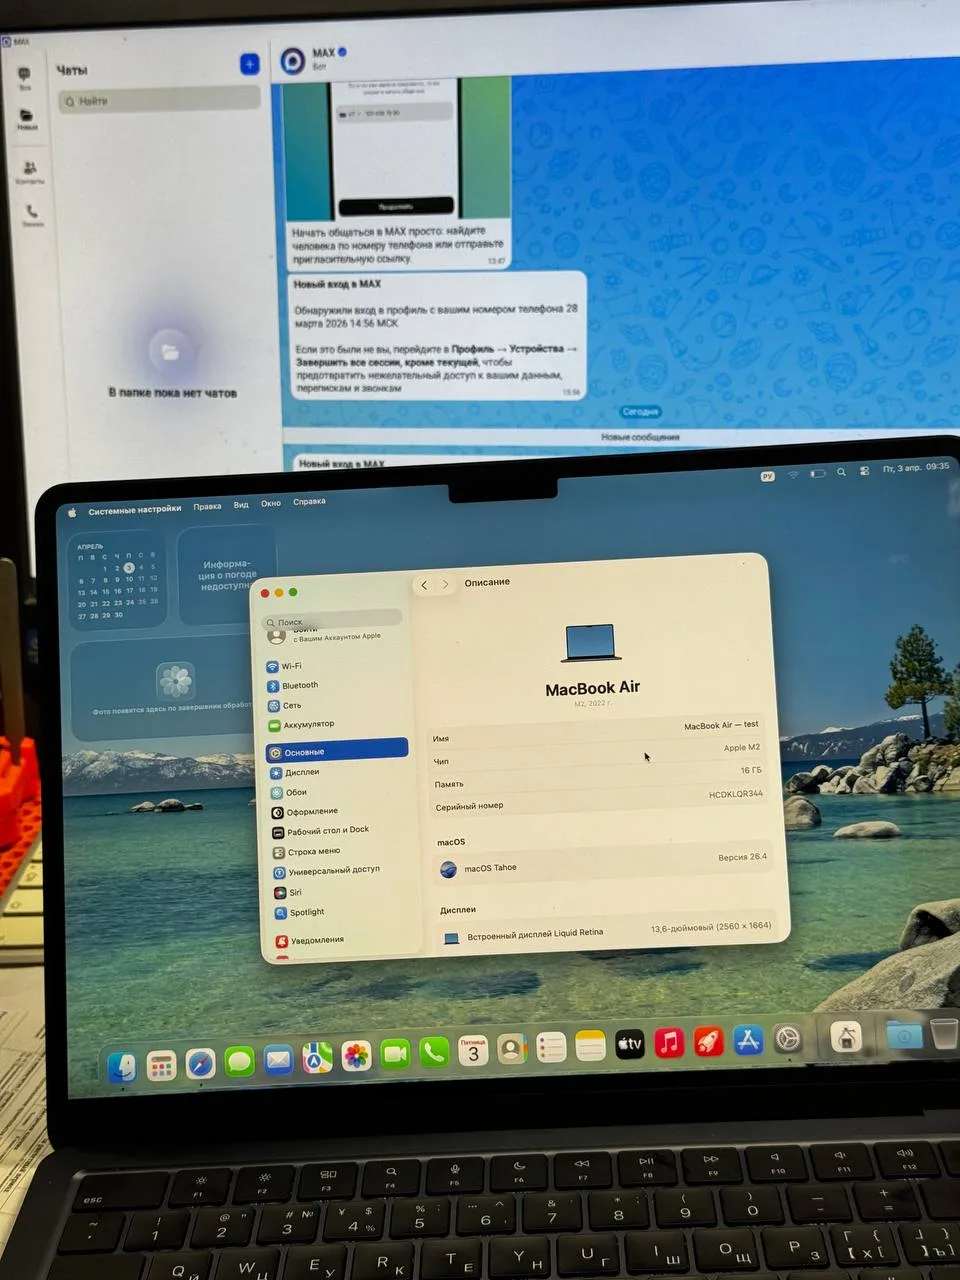Open Apple TV from the Dock
960x1280 pixels.
click(629, 1045)
